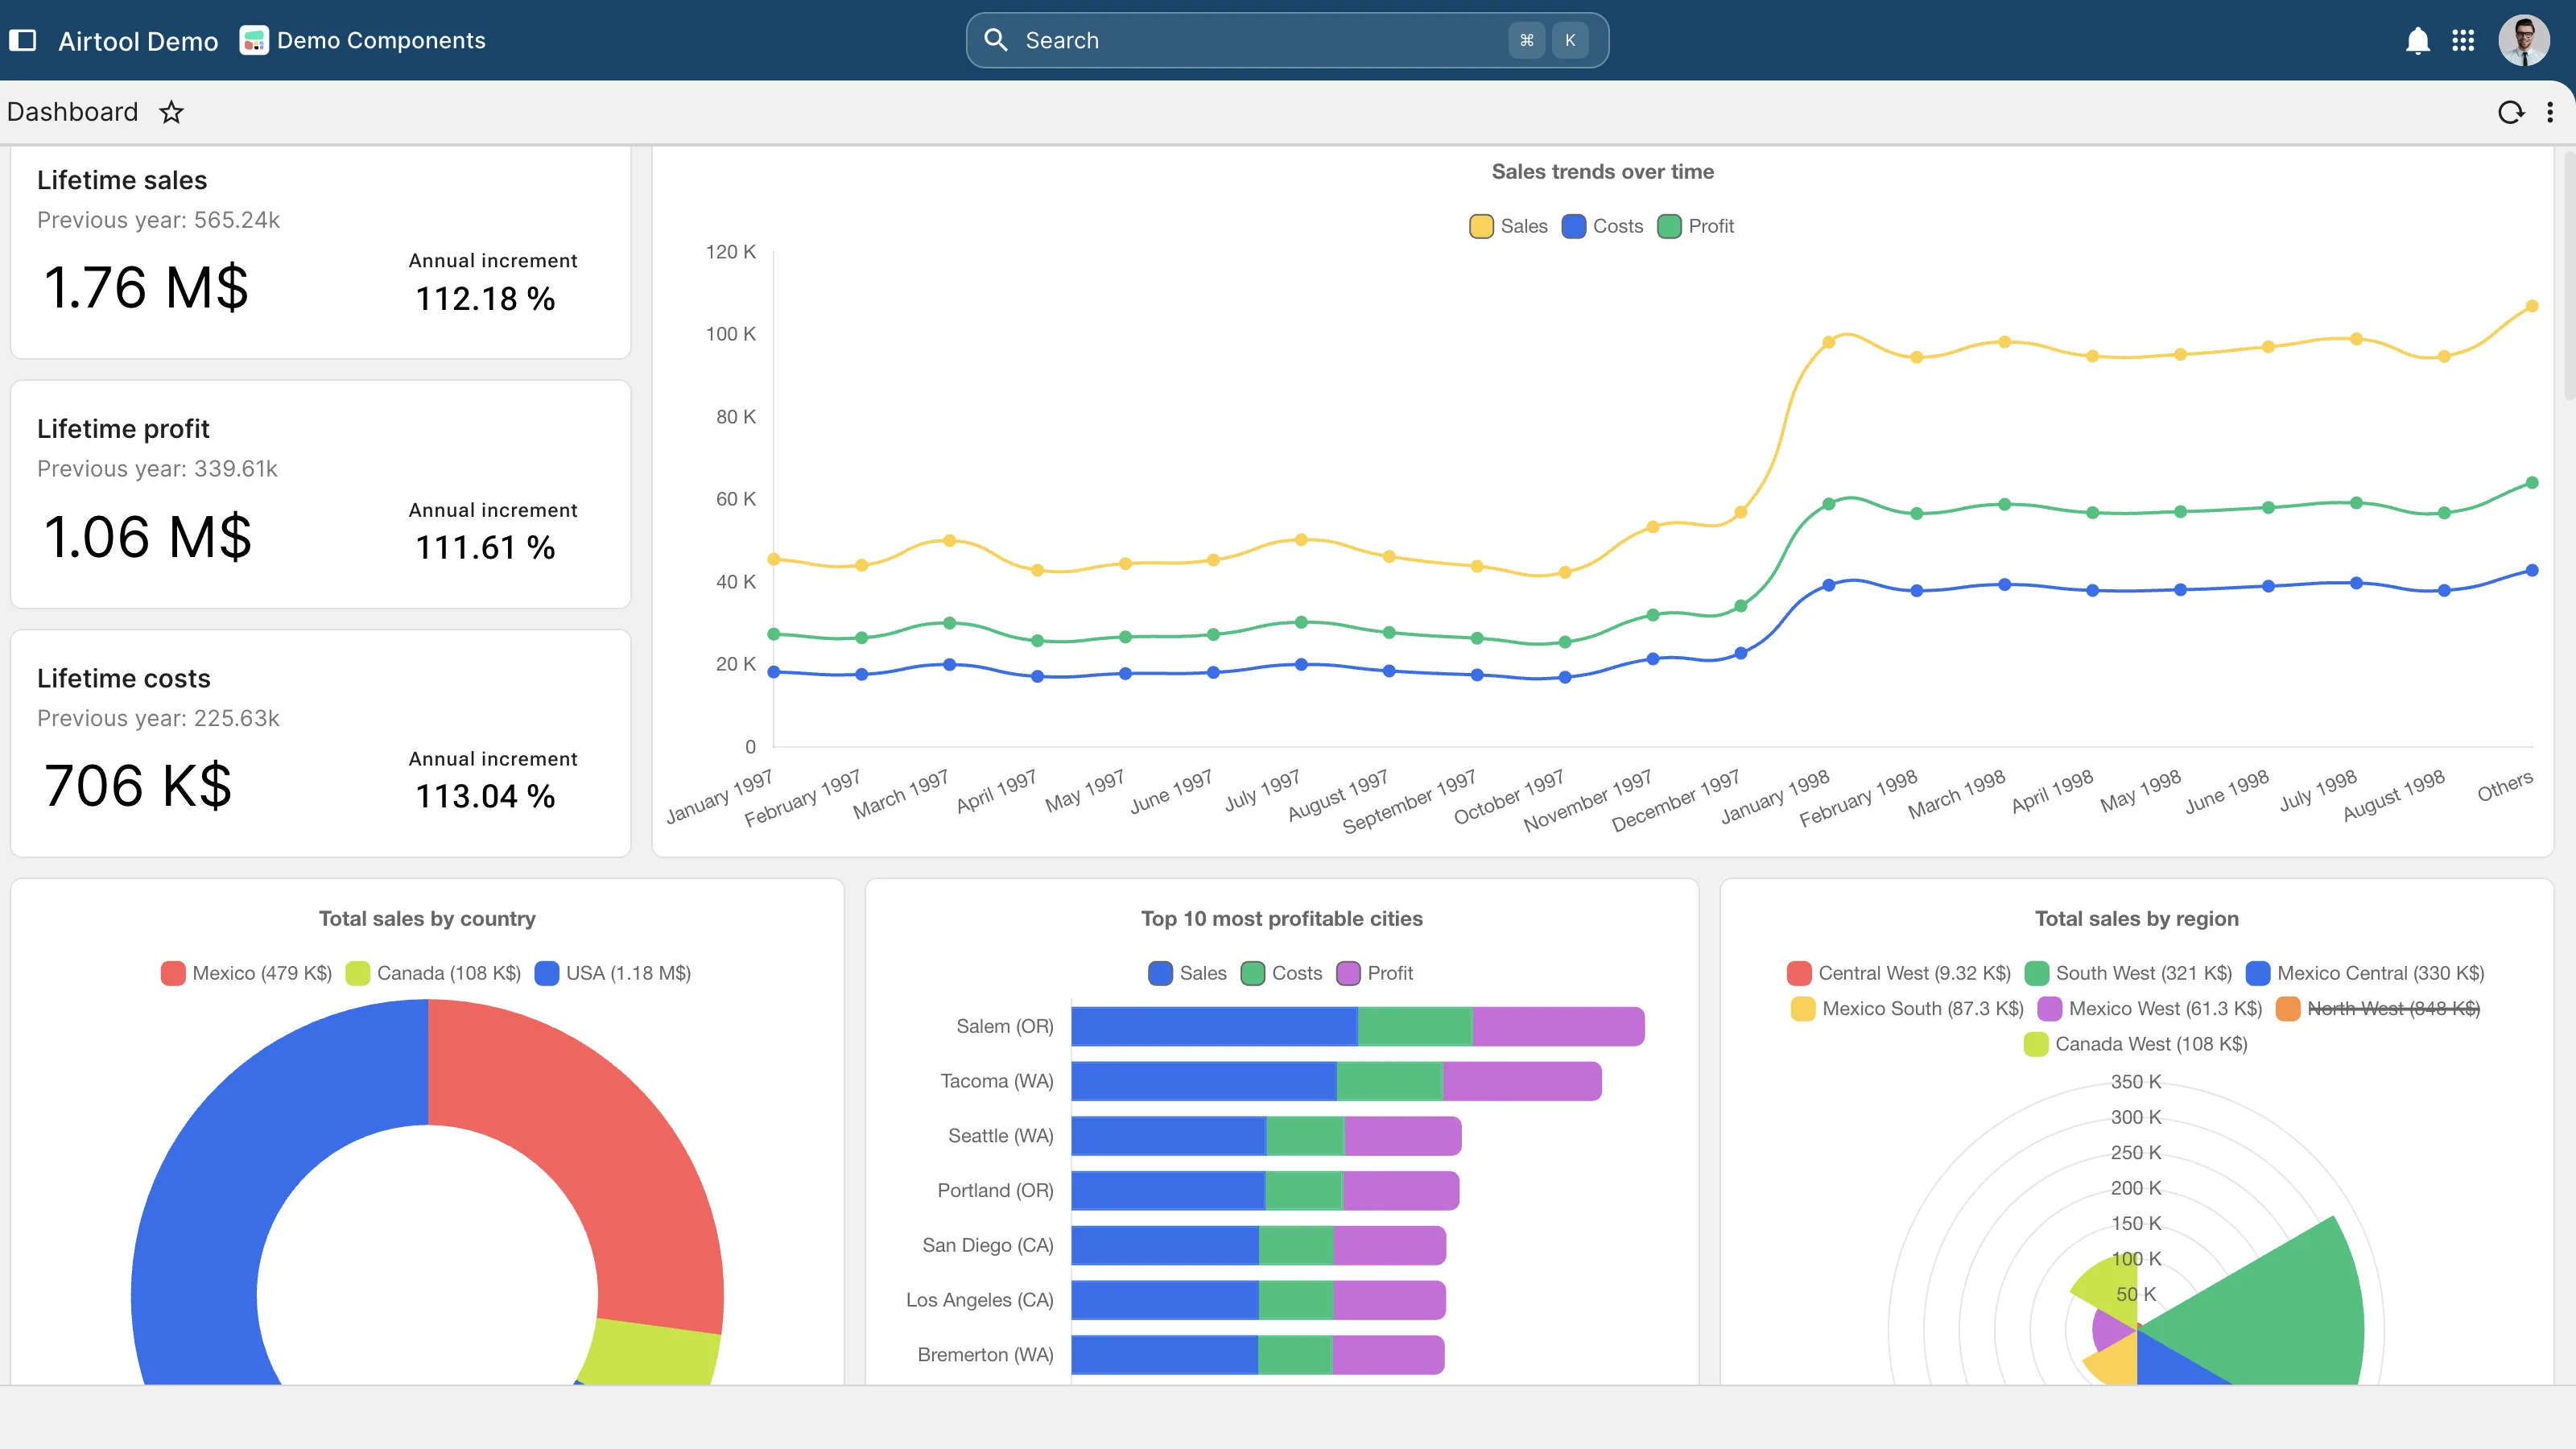Toggle Profit series in trends legend
2576x1449 pixels.
tap(1695, 226)
